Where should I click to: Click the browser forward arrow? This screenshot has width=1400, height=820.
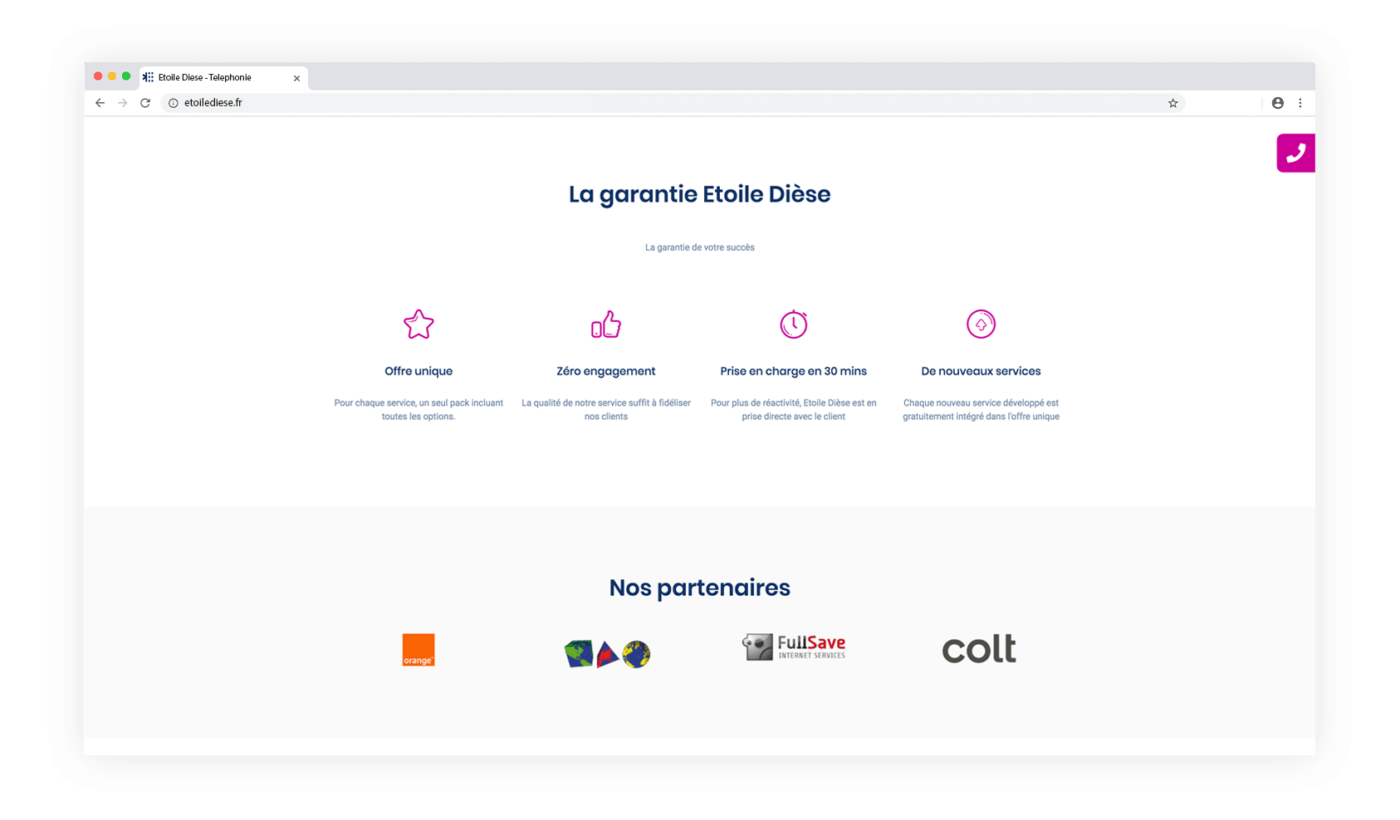(x=122, y=103)
